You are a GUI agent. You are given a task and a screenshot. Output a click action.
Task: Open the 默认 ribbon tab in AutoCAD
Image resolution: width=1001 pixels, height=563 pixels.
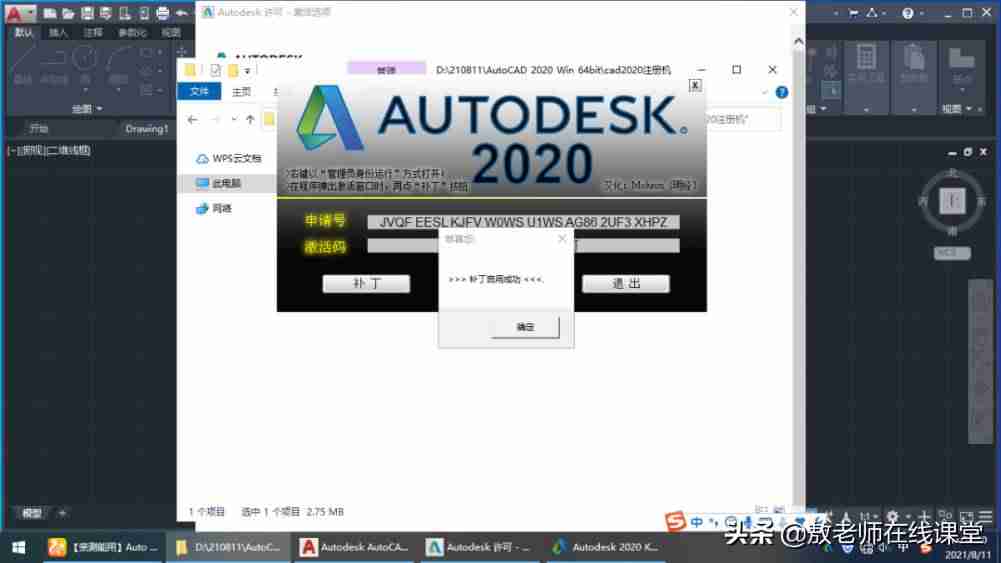tap(24, 33)
